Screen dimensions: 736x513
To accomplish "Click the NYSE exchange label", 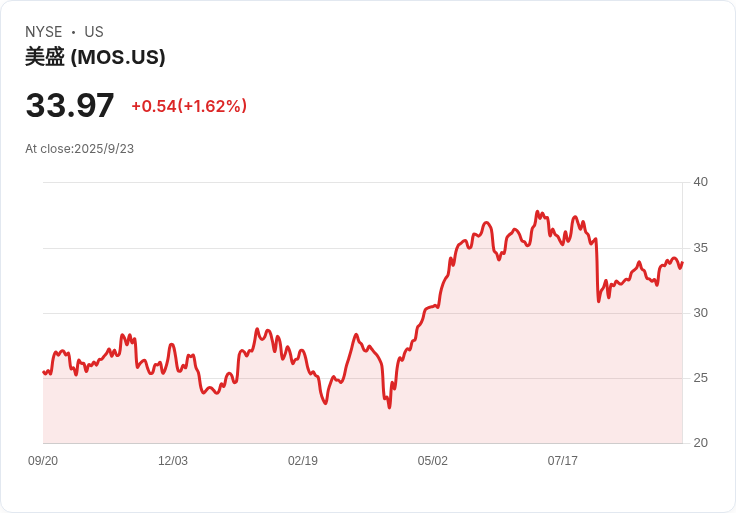I will pos(44,32).
